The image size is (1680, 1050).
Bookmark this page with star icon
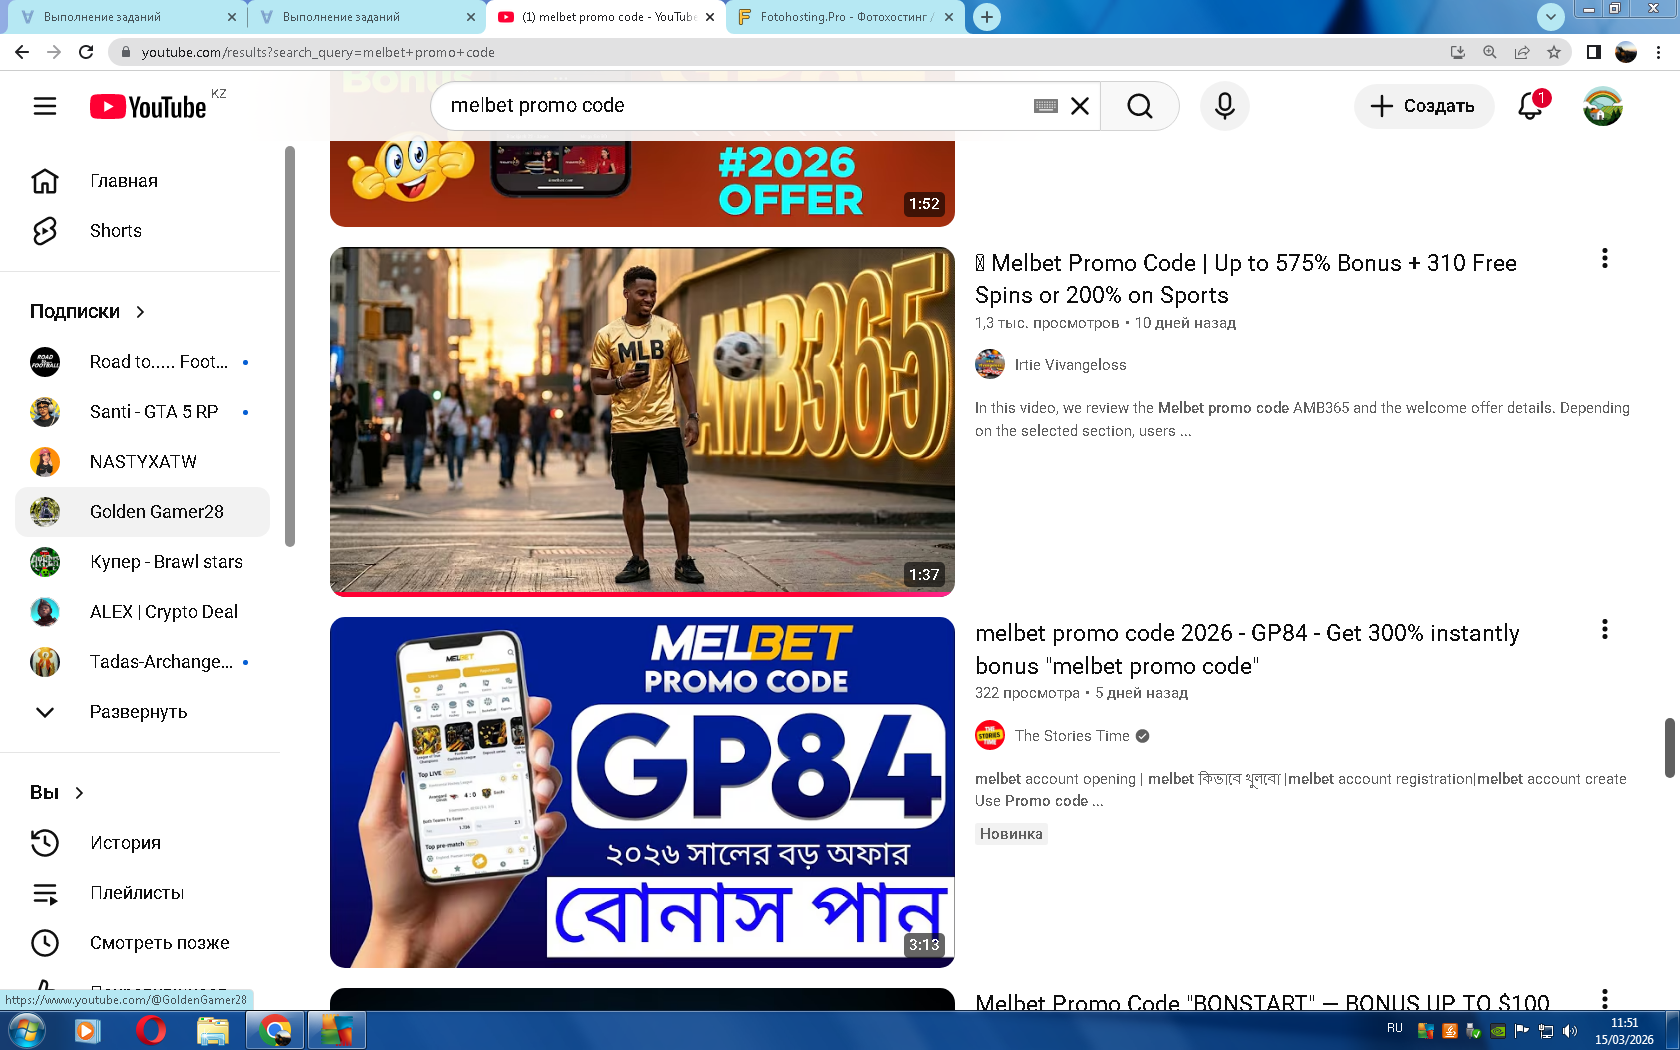(1554, 52)
